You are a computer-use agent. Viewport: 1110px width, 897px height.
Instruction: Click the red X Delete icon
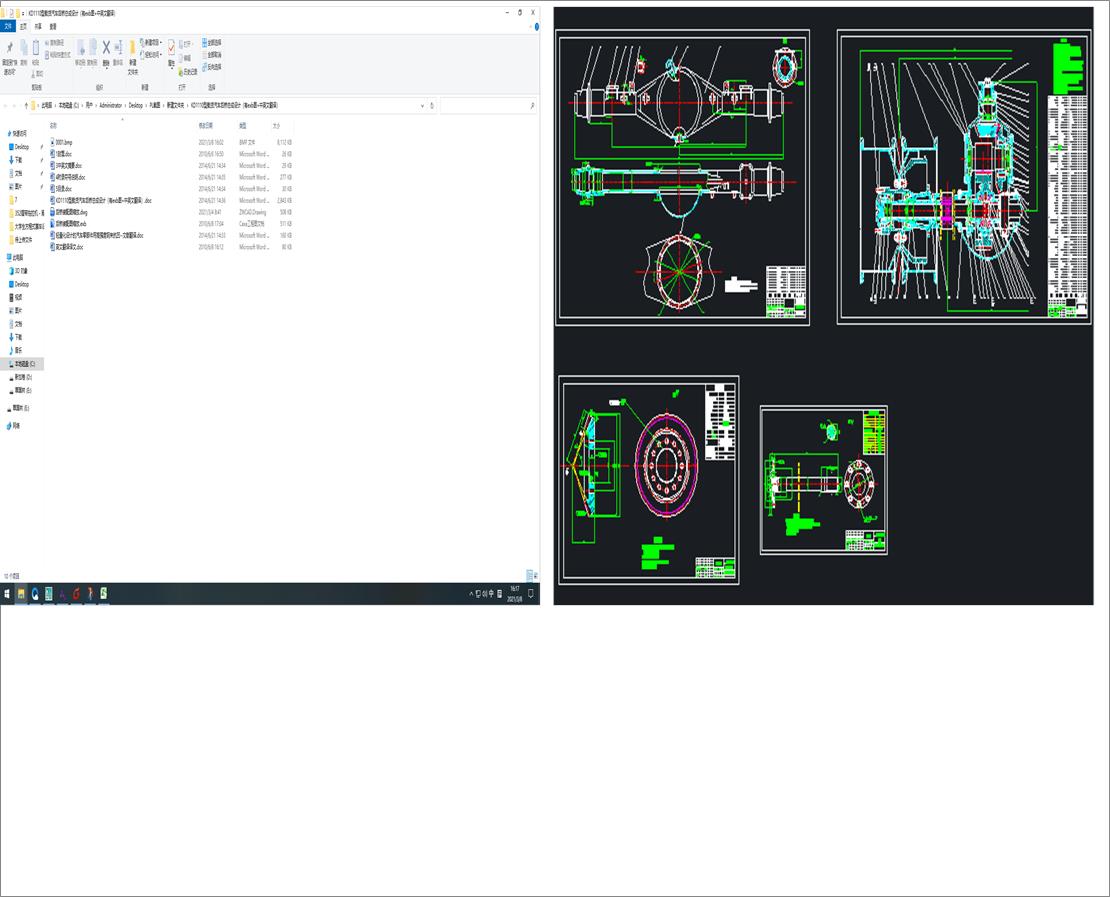106,48
